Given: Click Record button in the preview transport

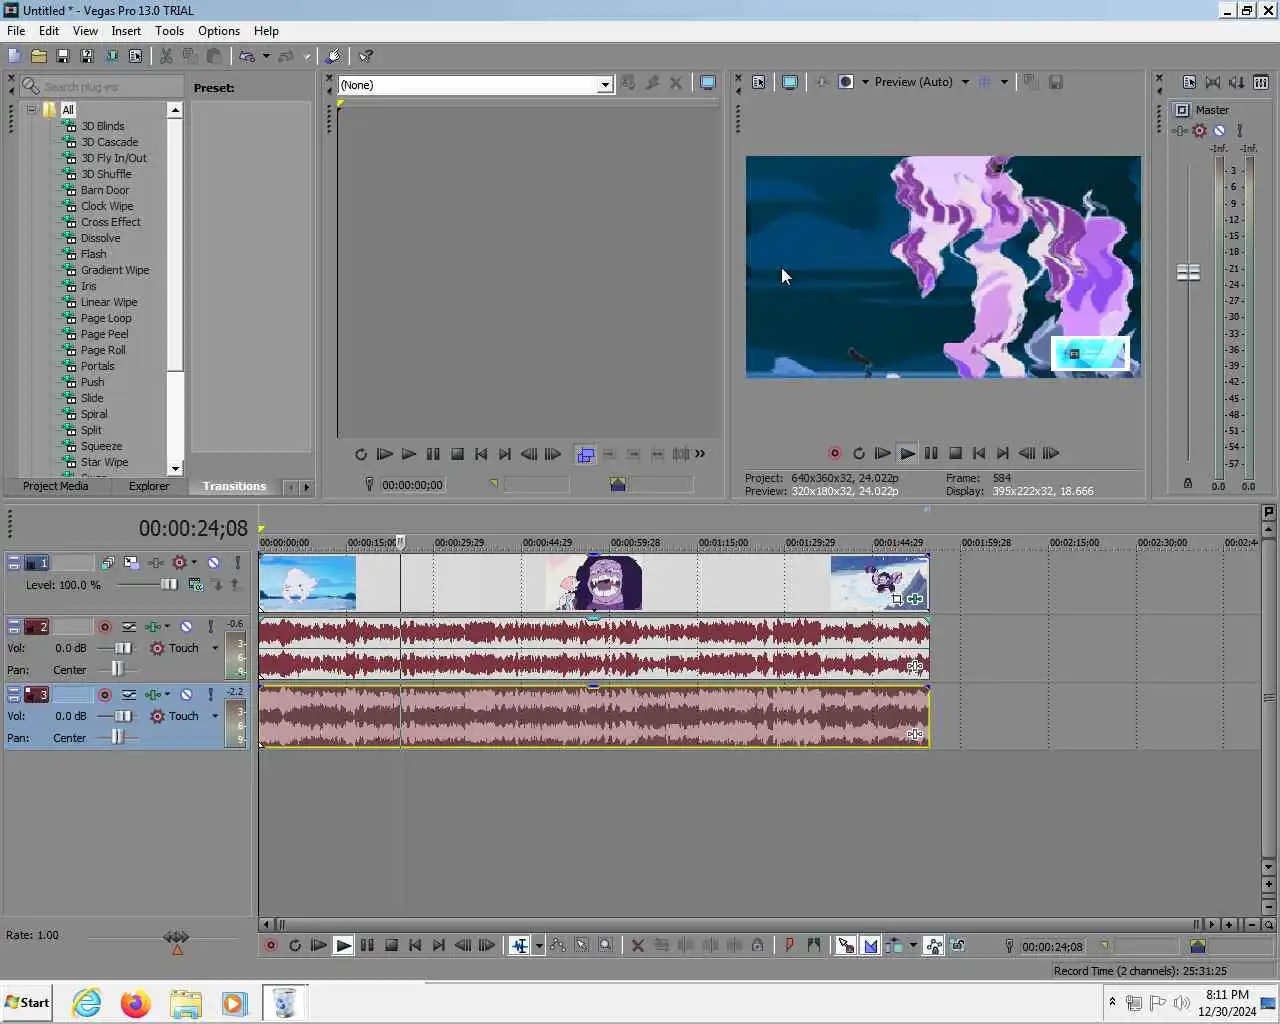Looking at the screenshot, I should click(x=834, y=453).
